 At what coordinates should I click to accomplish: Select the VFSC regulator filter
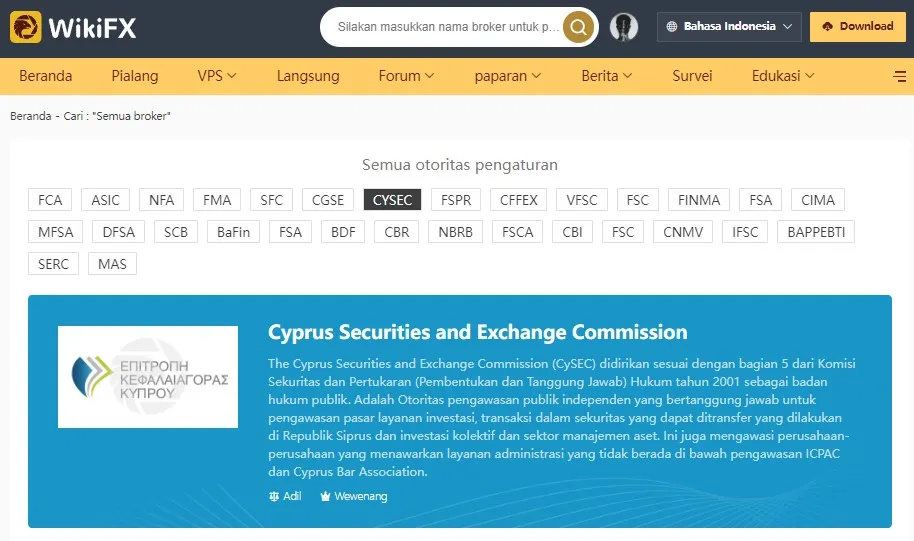point(582,200)
